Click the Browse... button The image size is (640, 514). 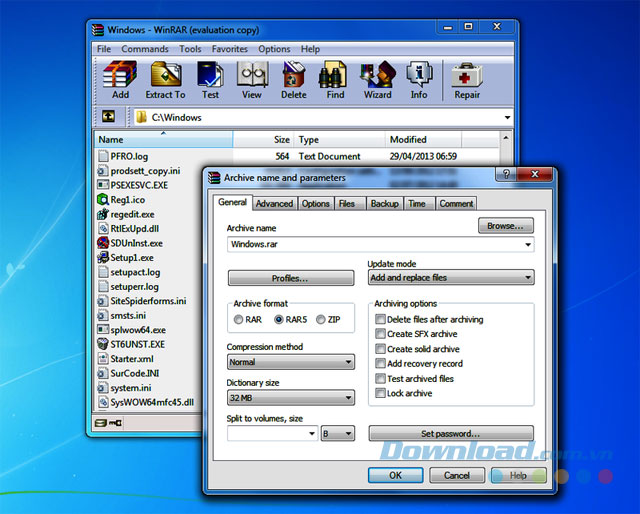[505, 226]
